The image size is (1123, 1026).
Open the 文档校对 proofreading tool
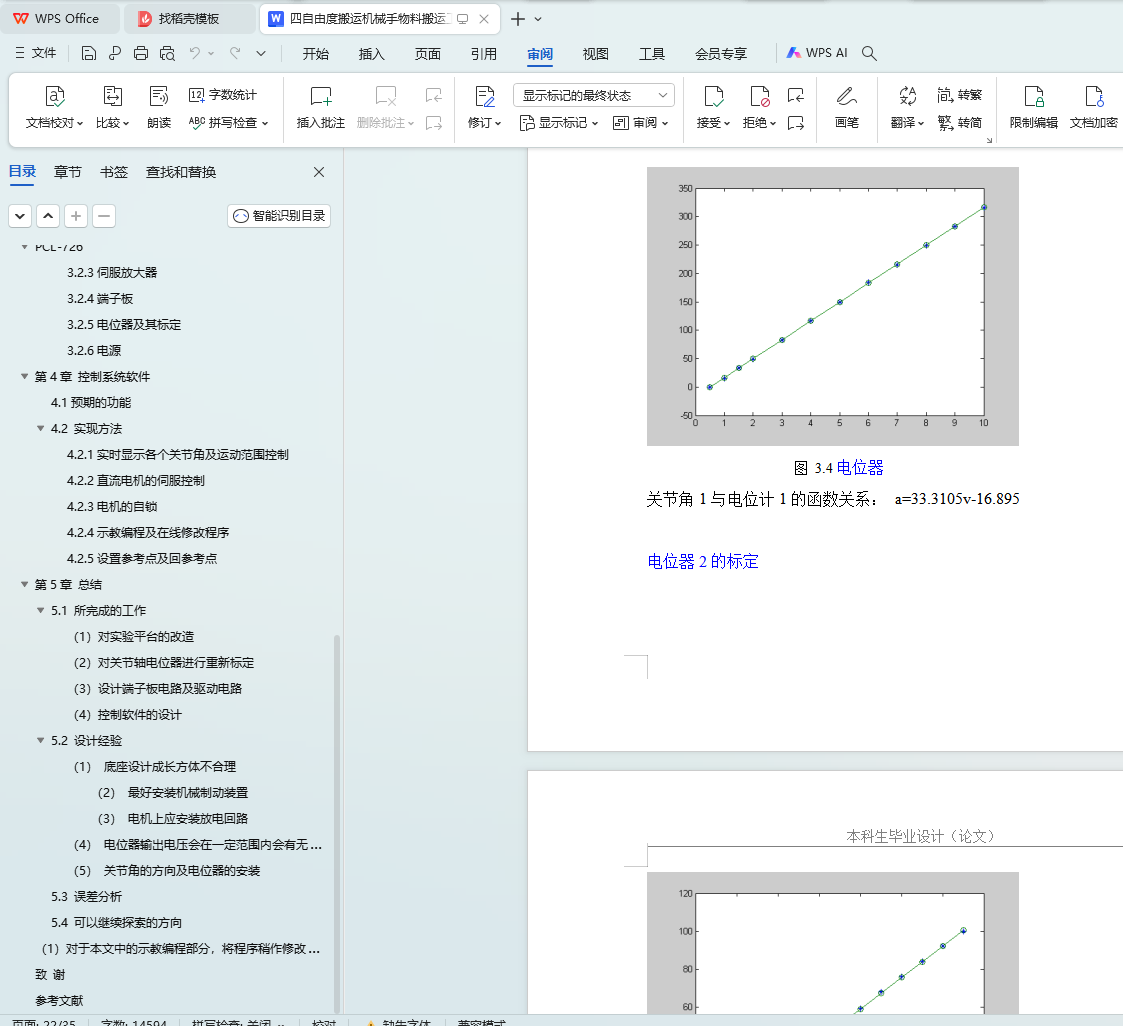54,107
